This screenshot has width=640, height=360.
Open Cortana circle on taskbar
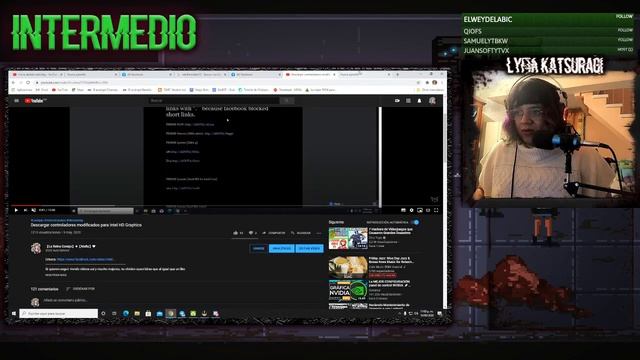coord(103,313)
